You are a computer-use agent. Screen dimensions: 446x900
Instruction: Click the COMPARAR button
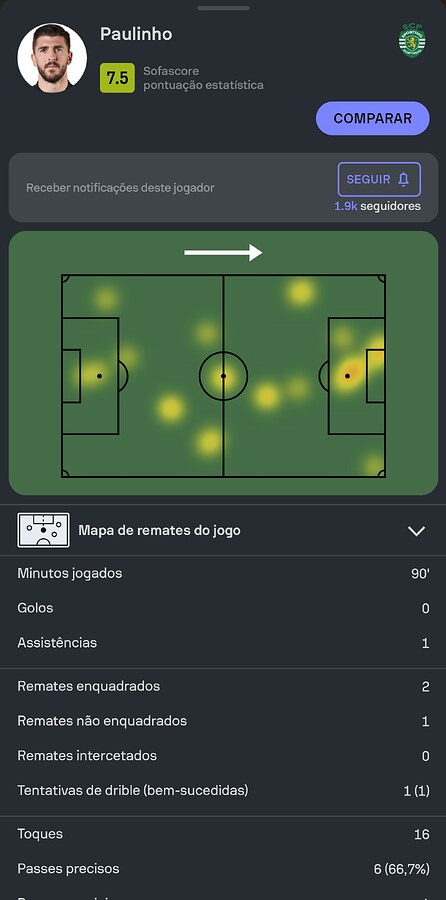coord(373,118)
